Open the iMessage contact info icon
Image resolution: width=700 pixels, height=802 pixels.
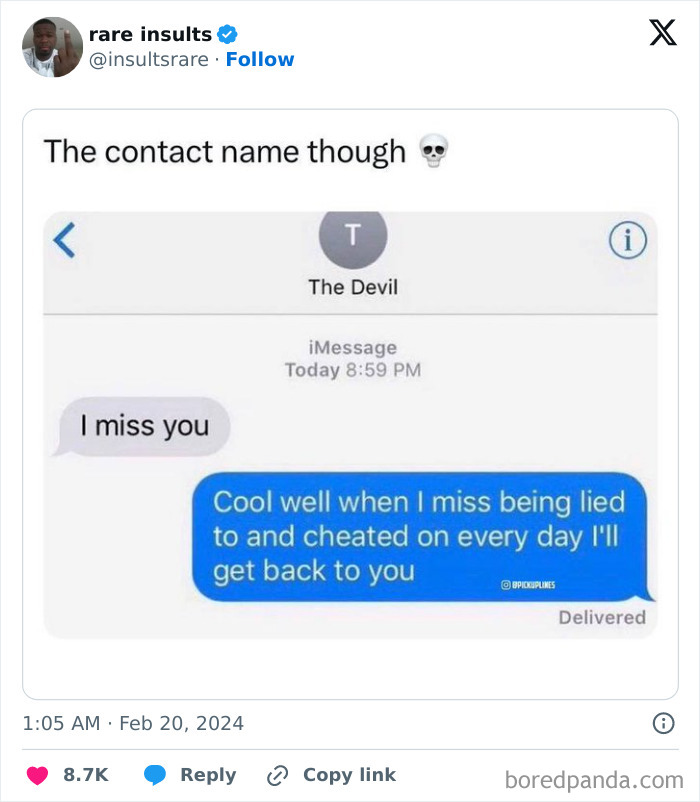[x=627, y=240]
